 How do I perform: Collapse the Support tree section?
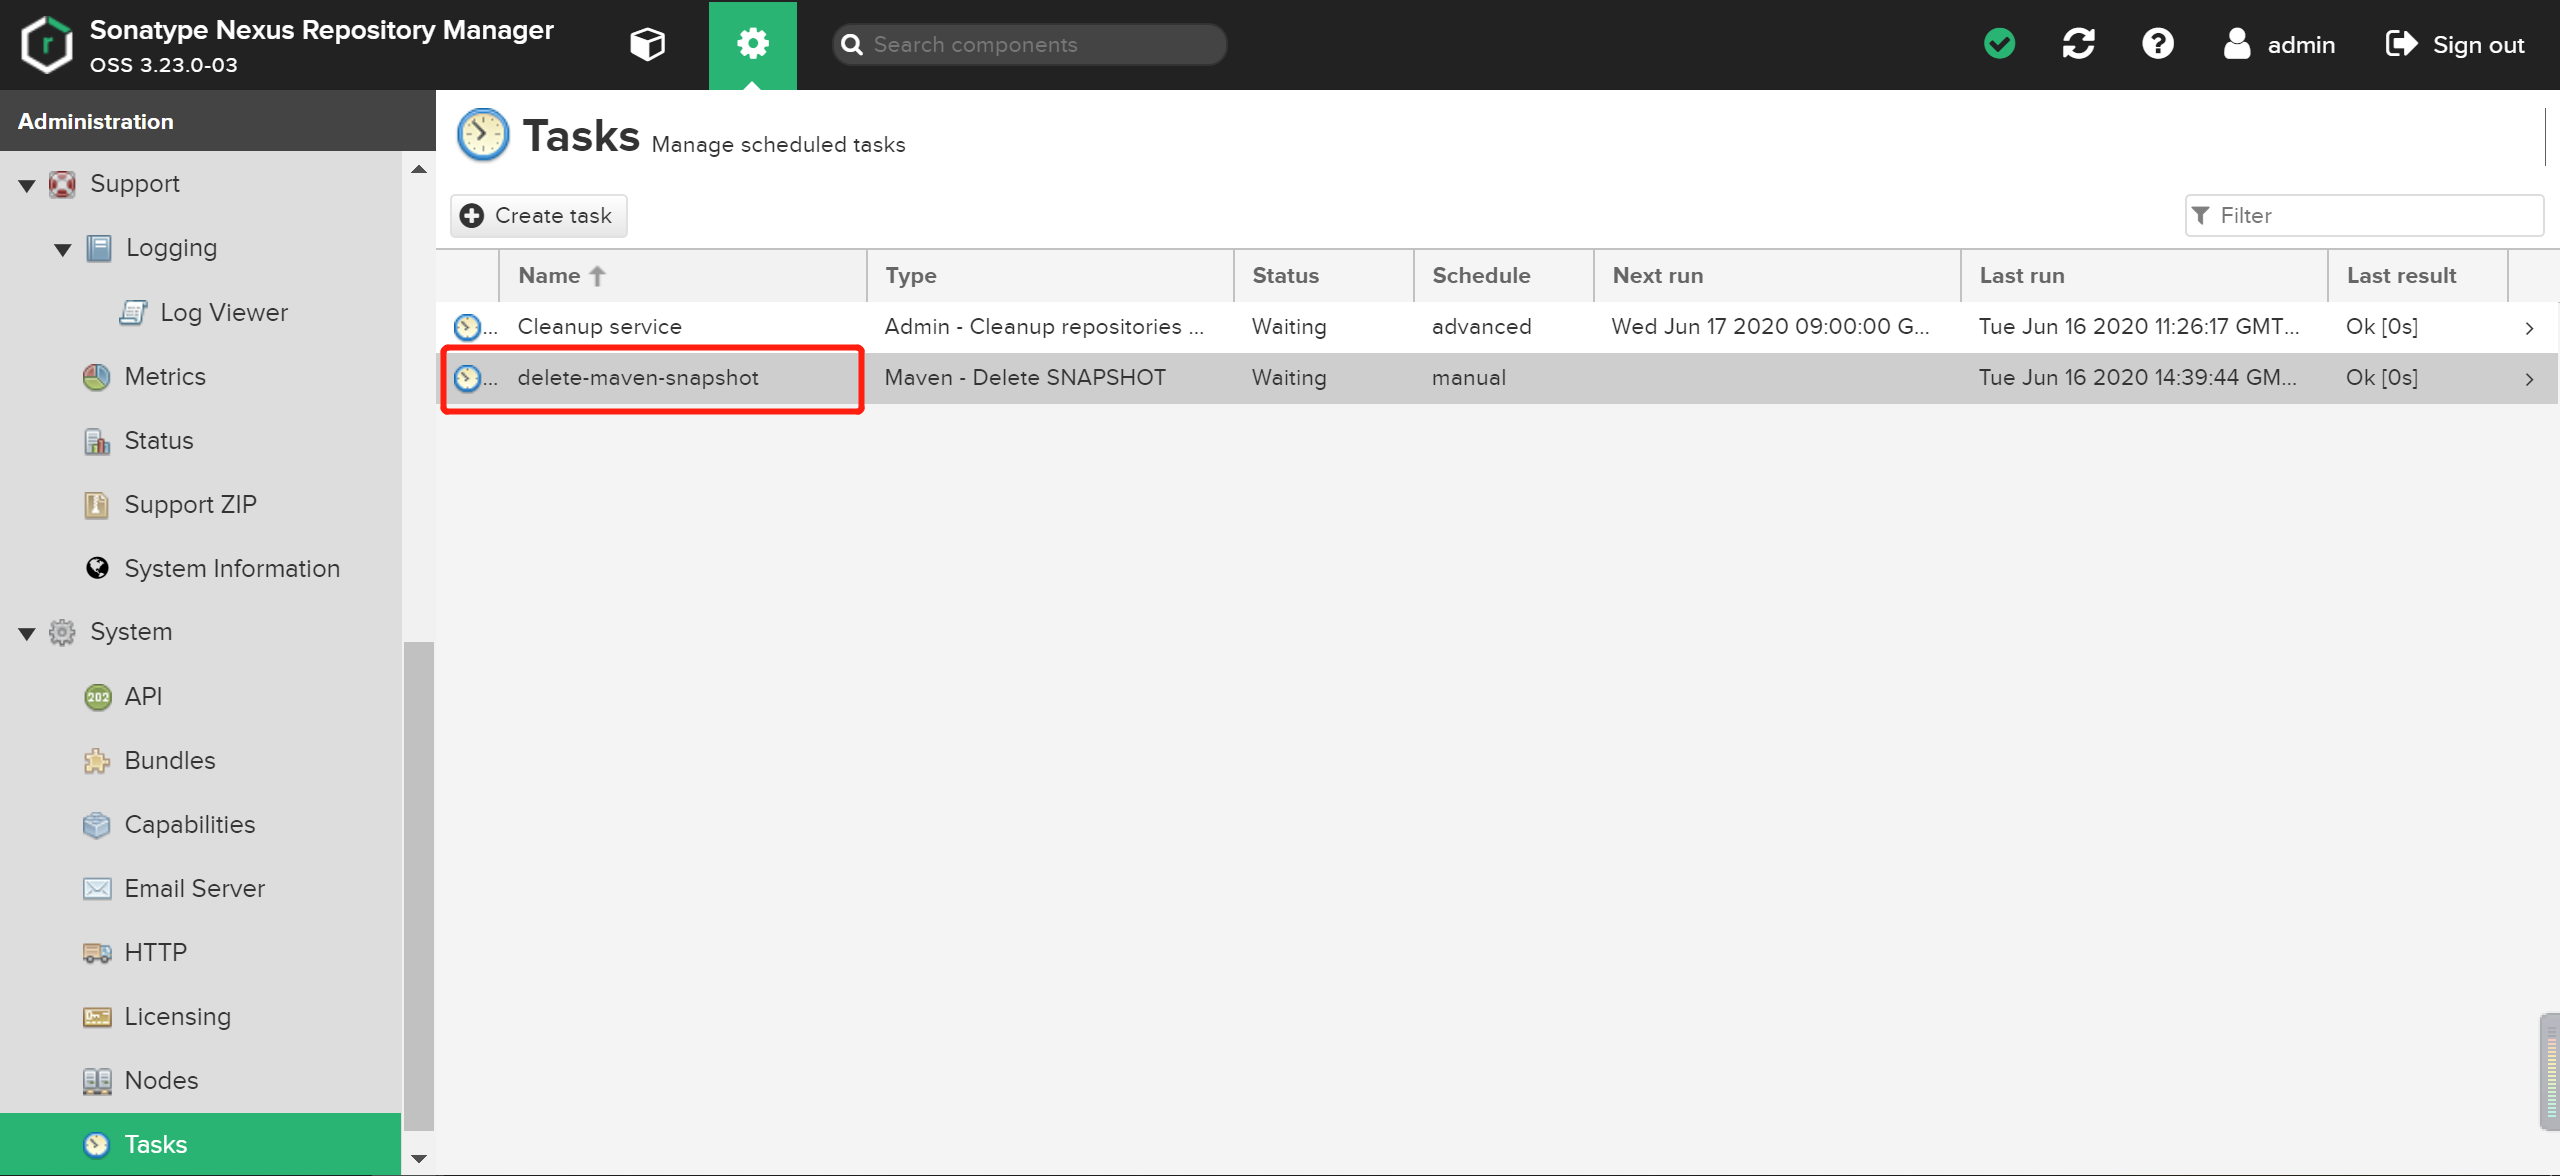27,185
